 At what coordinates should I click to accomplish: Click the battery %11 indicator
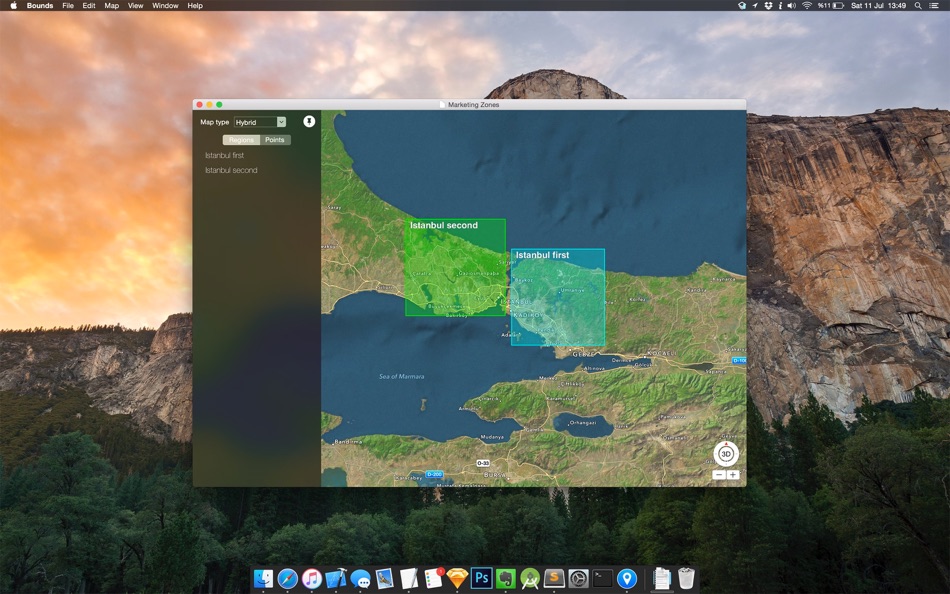[x=831, y=5]
